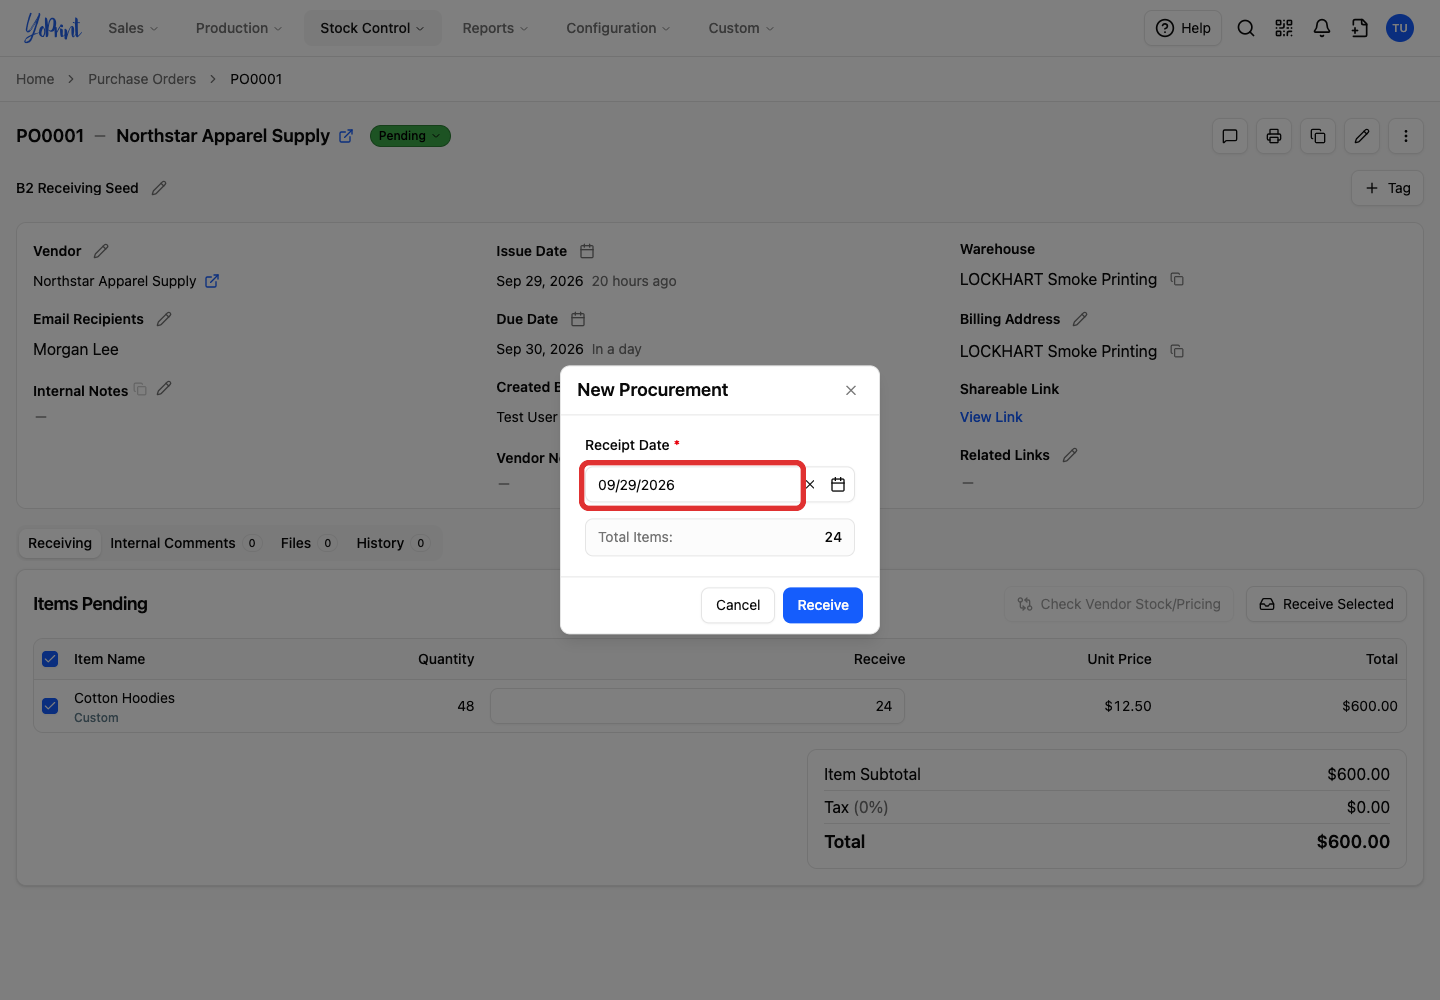Open the Pending status dropdown
The image size is (1440, 1000).
point(410,136)
